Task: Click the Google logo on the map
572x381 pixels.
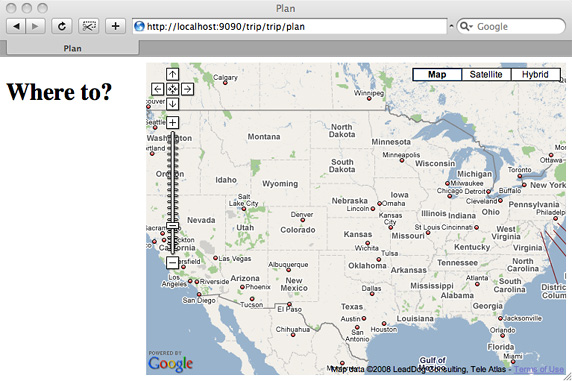Action: (x=170, y=363)
